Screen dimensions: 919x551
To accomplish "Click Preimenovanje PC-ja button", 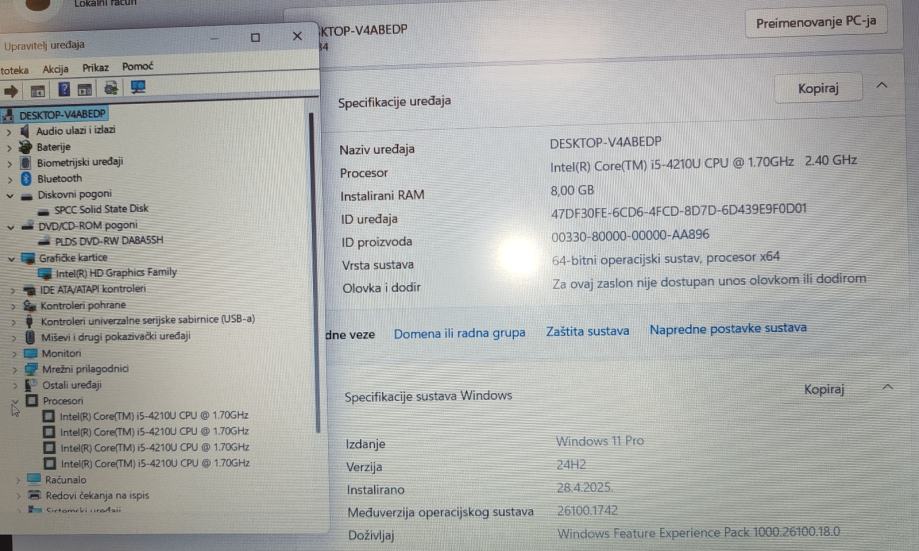I will click(x=816, y=23).
